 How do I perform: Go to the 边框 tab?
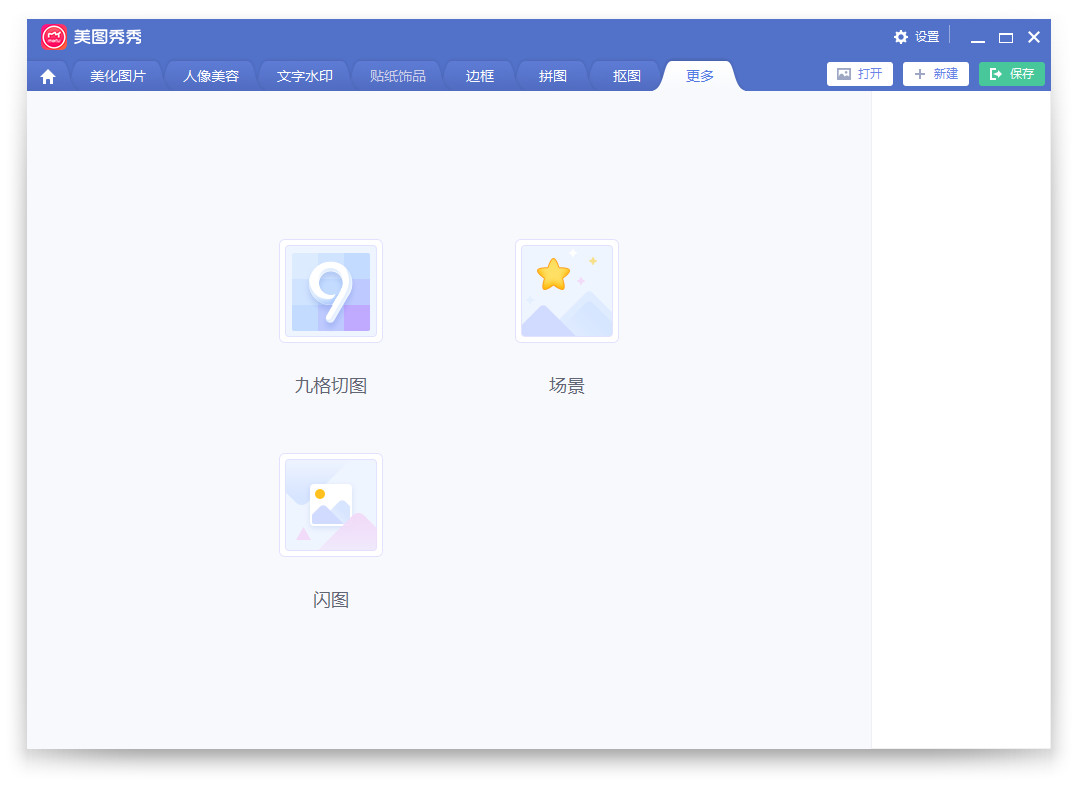pyautogui.click(x=480, y=76)
